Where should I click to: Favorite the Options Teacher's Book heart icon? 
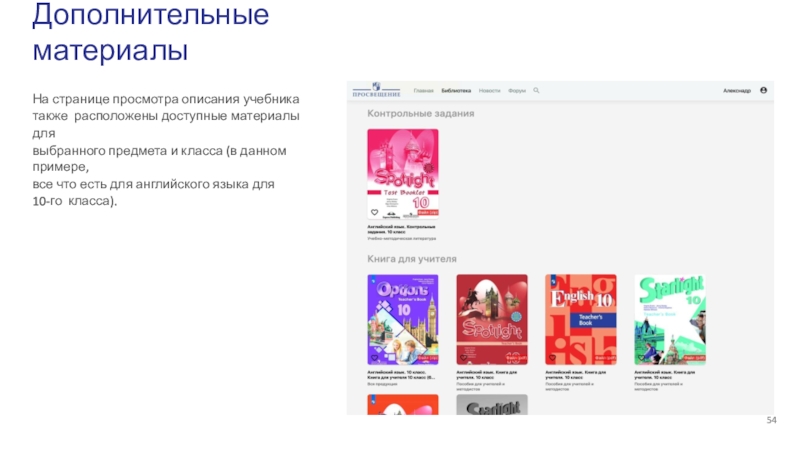(374, 358)
